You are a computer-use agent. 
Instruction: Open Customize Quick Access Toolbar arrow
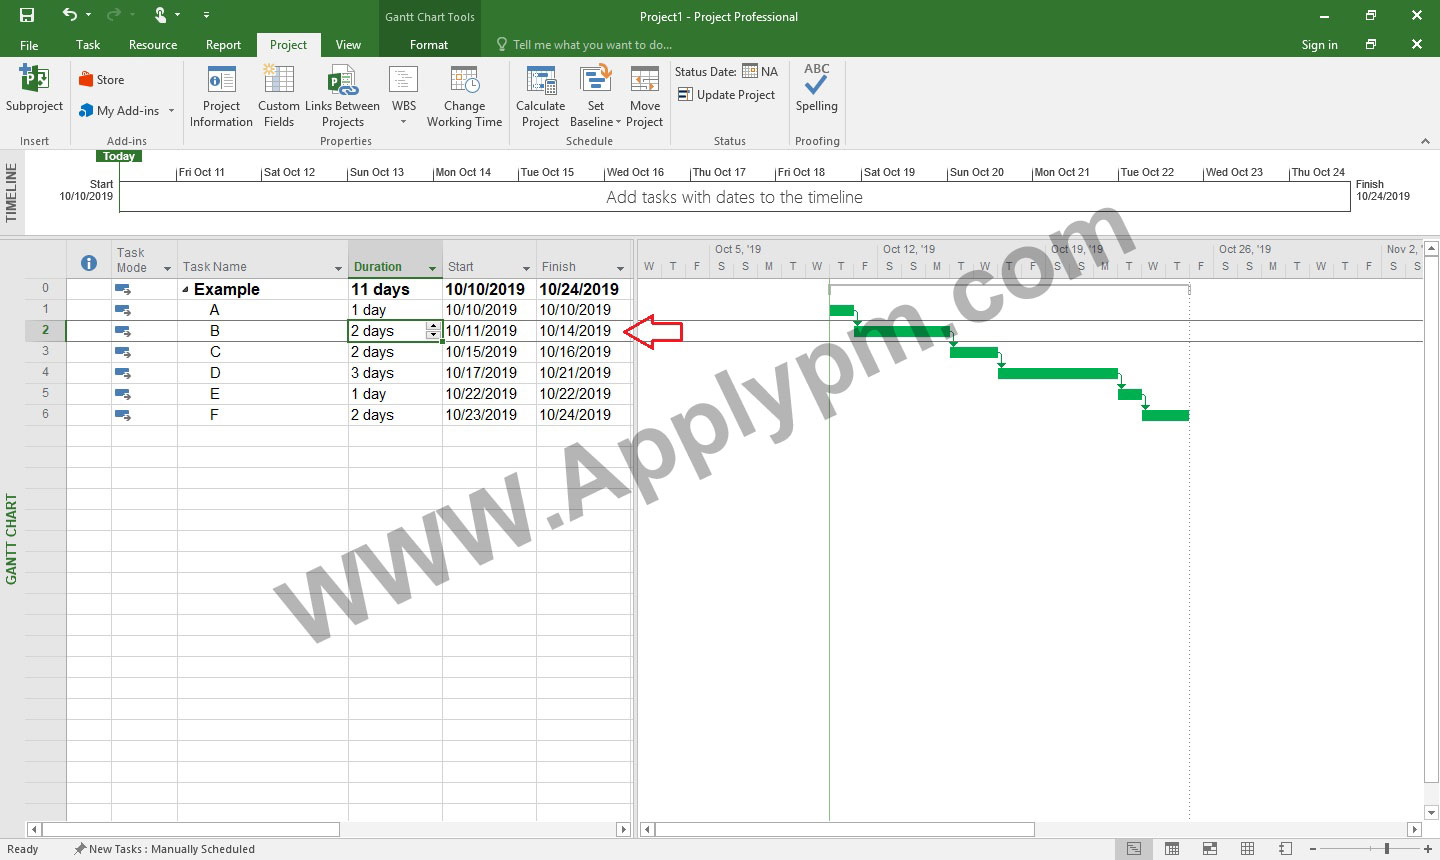pyautogui.click(x=206, y=15)
